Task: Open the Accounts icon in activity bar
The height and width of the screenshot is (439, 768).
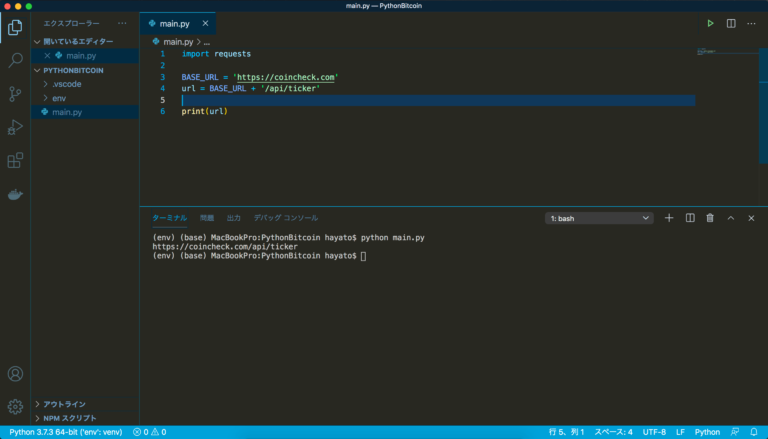Action: pos(15,374)
